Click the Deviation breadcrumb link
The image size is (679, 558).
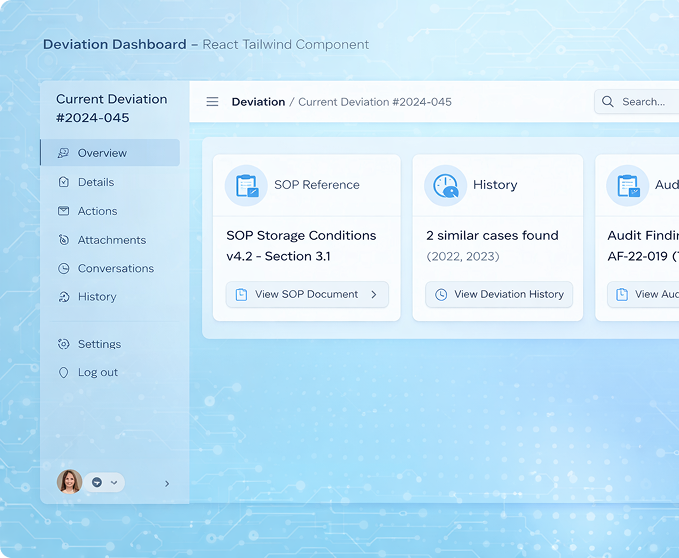[x=258, y=102]
